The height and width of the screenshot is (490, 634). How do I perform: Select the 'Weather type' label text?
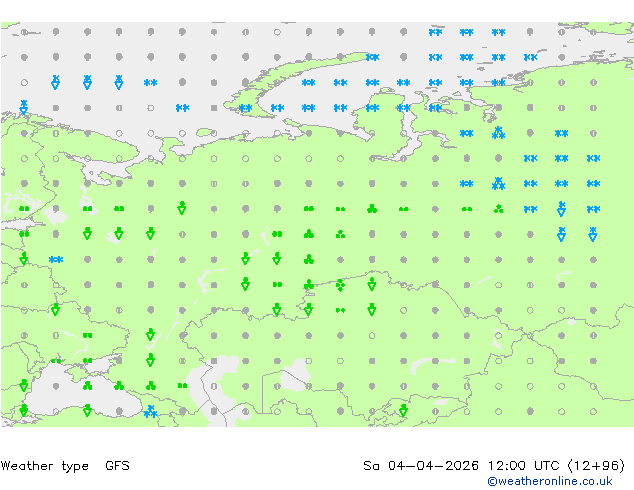tap(44, 466)
